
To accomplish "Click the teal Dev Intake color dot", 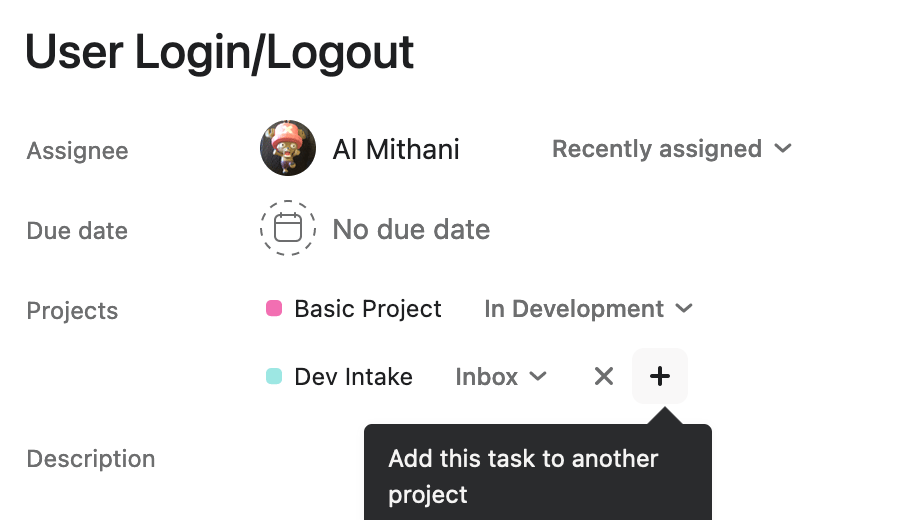I will point(274,377).
